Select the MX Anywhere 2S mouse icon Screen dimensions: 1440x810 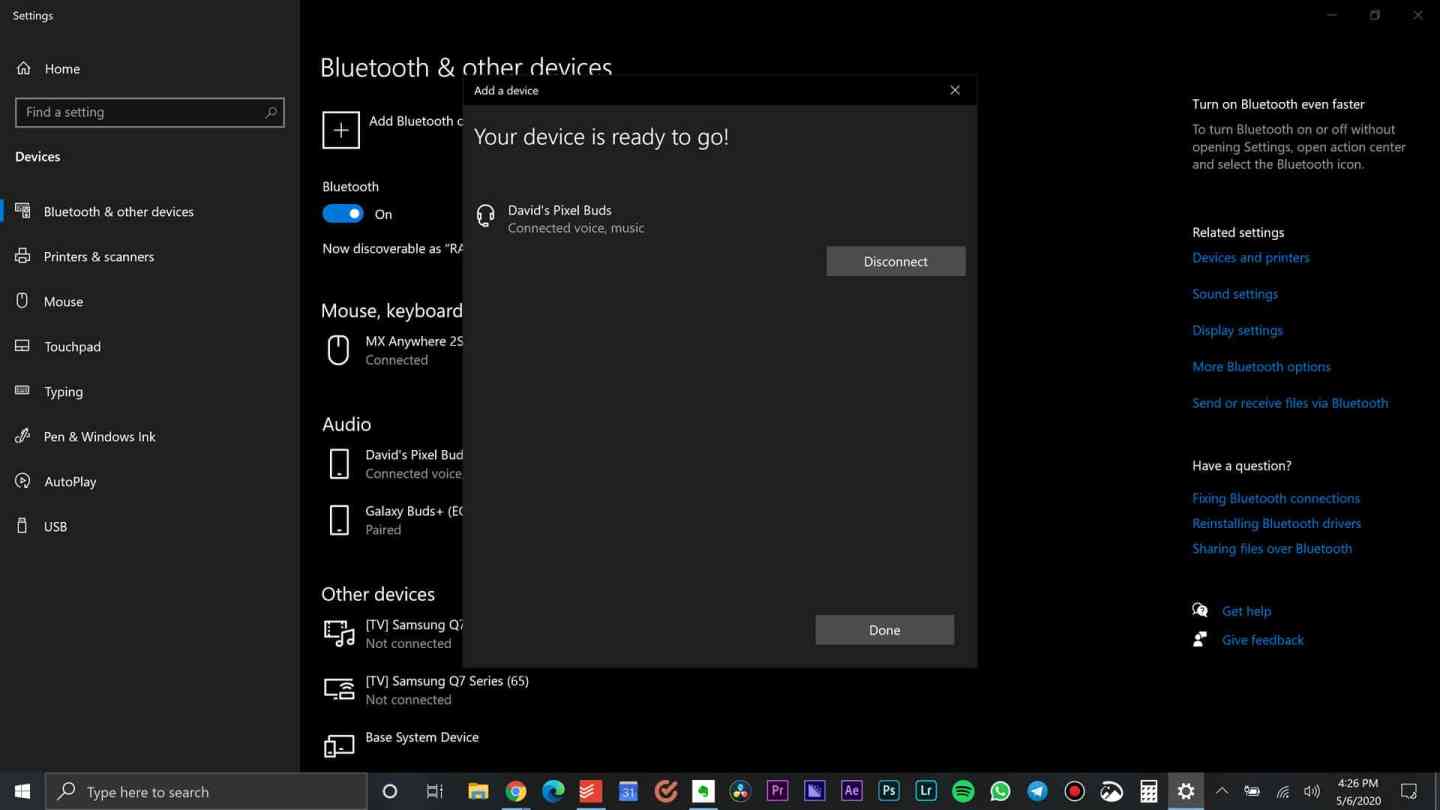point(339,350)
